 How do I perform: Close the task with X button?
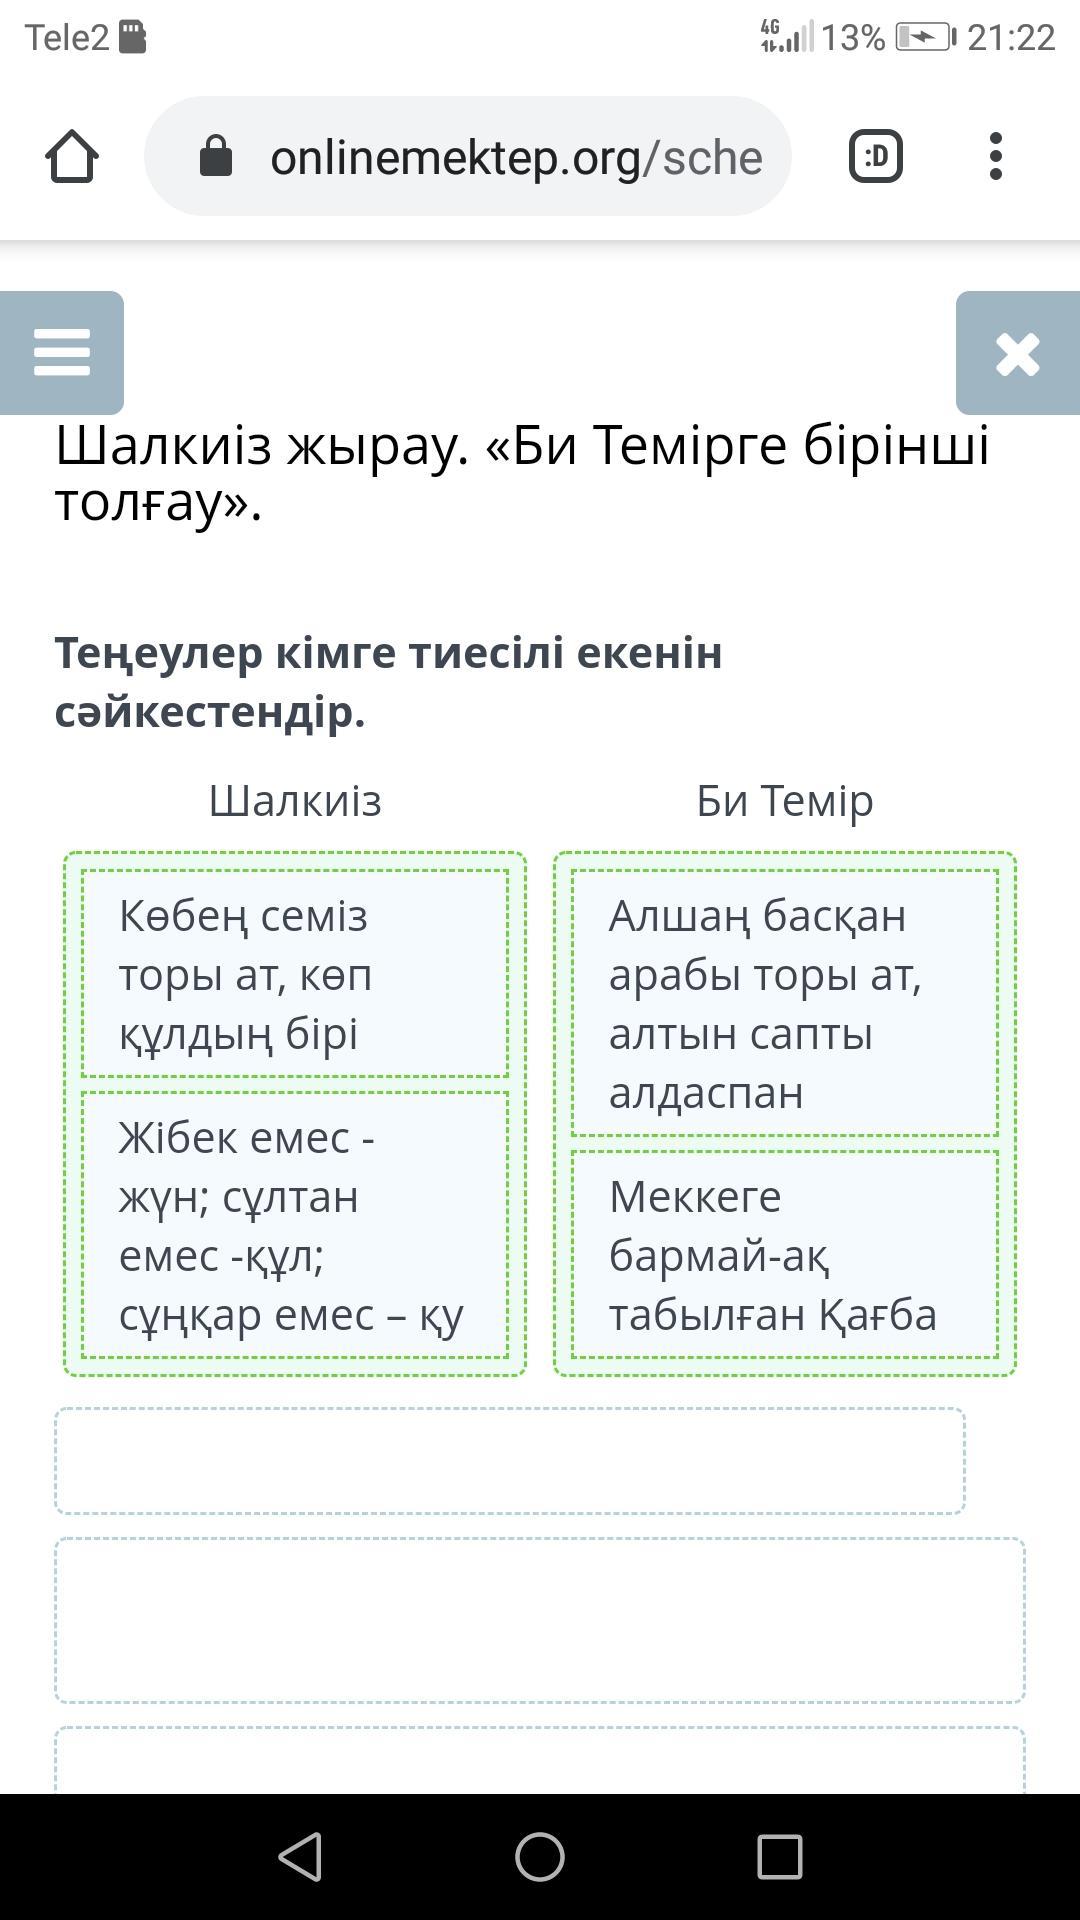pos(1017,353)
